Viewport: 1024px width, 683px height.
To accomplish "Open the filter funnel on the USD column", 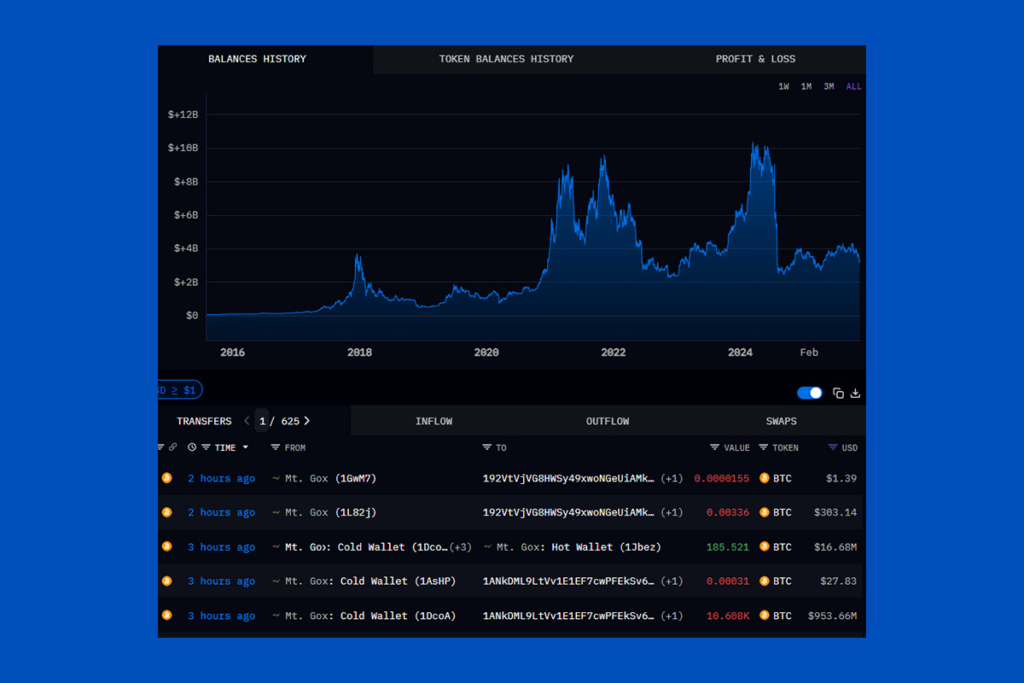I will point(832,448).
